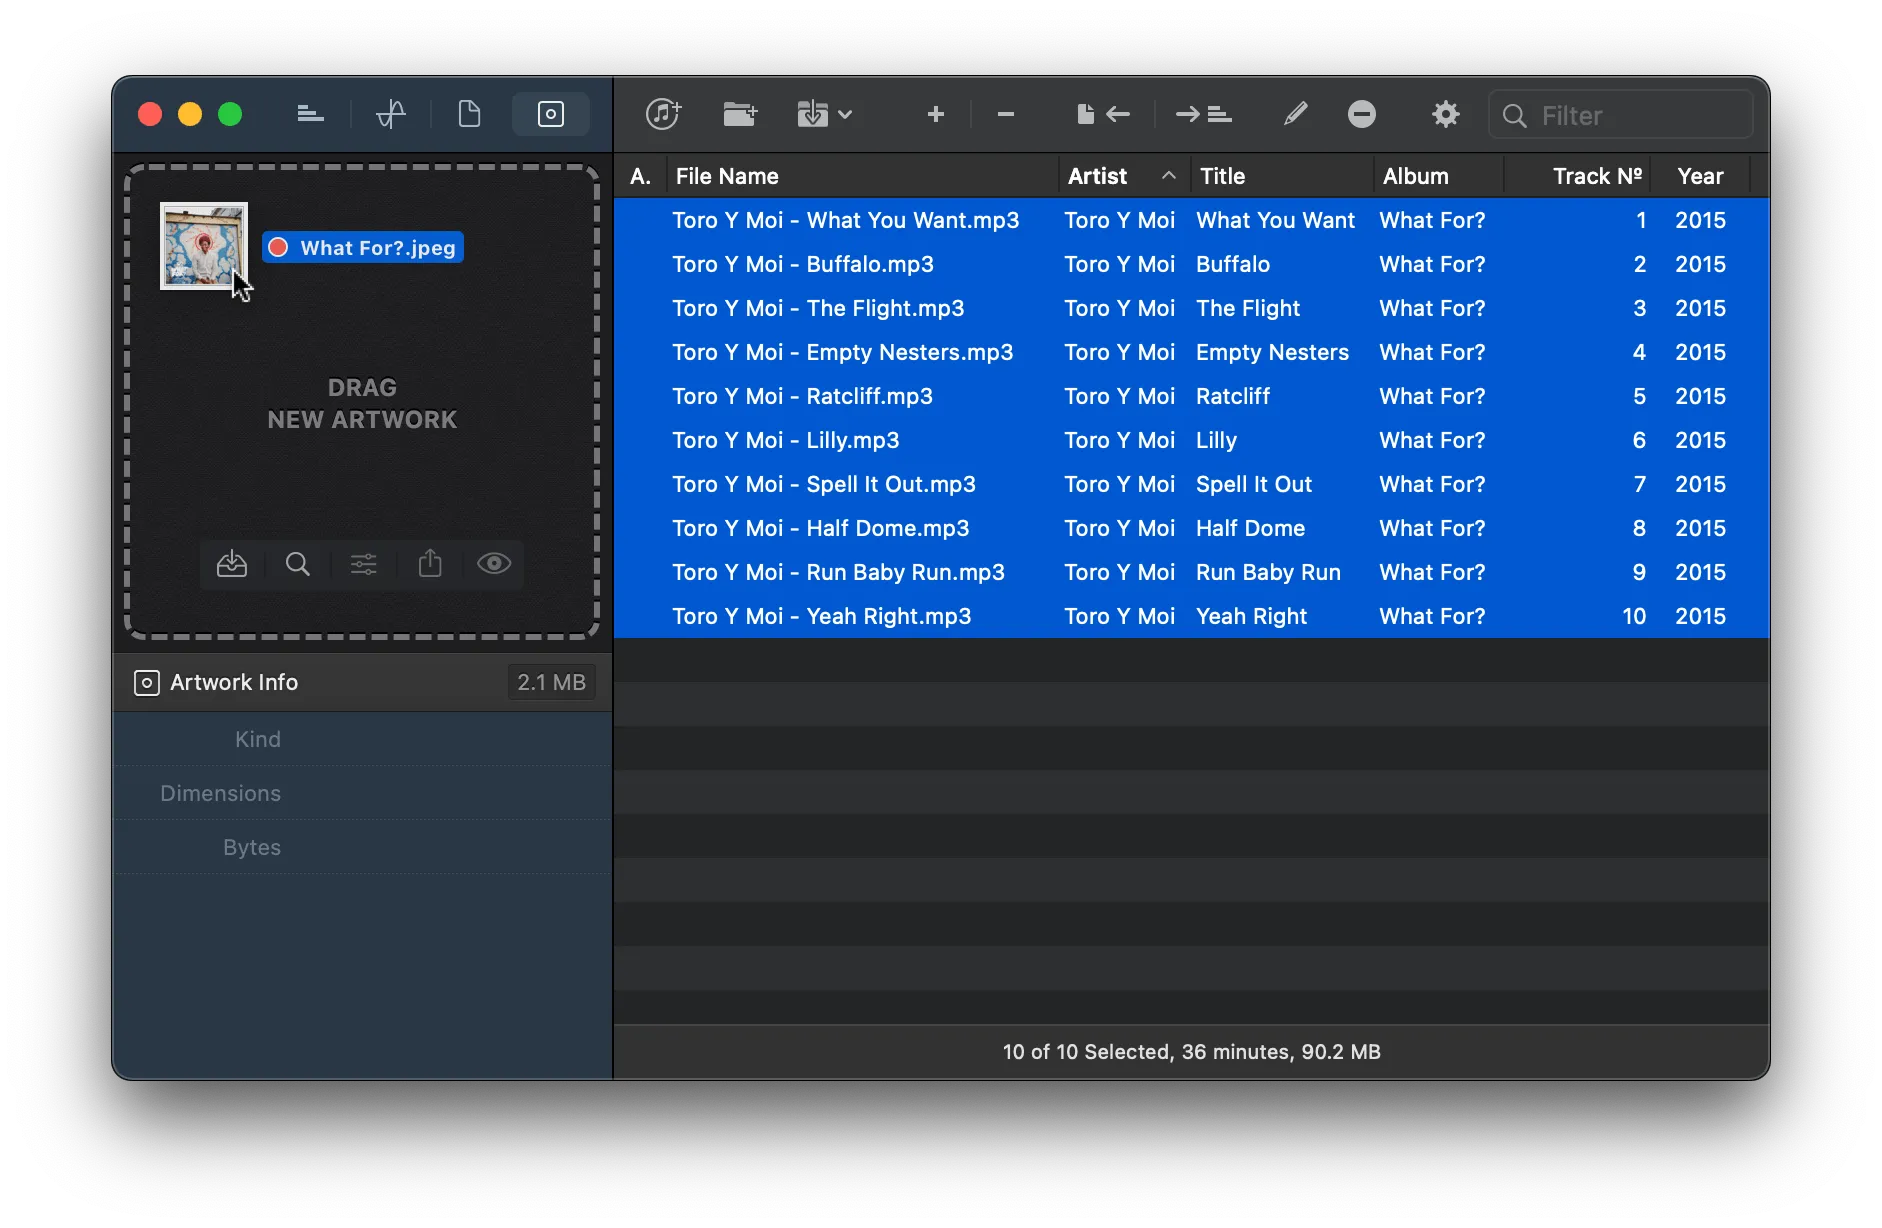Open the import dropdown arrow
The height and width of the screenshot is (1228, 1882).
point(845,115)
